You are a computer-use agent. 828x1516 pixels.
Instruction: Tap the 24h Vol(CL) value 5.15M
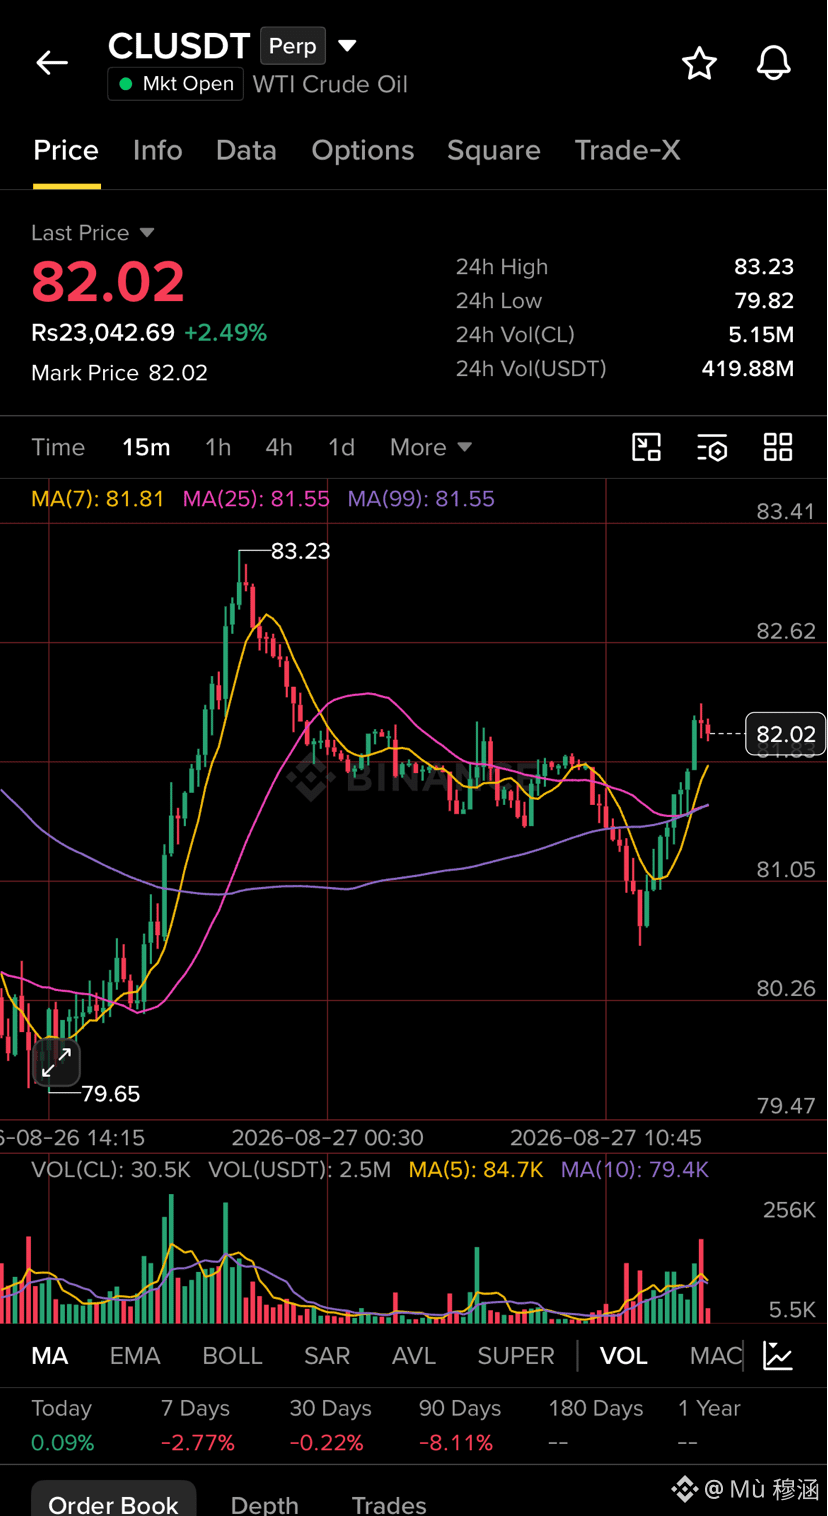pyautogui.click(x=761, y=335)
